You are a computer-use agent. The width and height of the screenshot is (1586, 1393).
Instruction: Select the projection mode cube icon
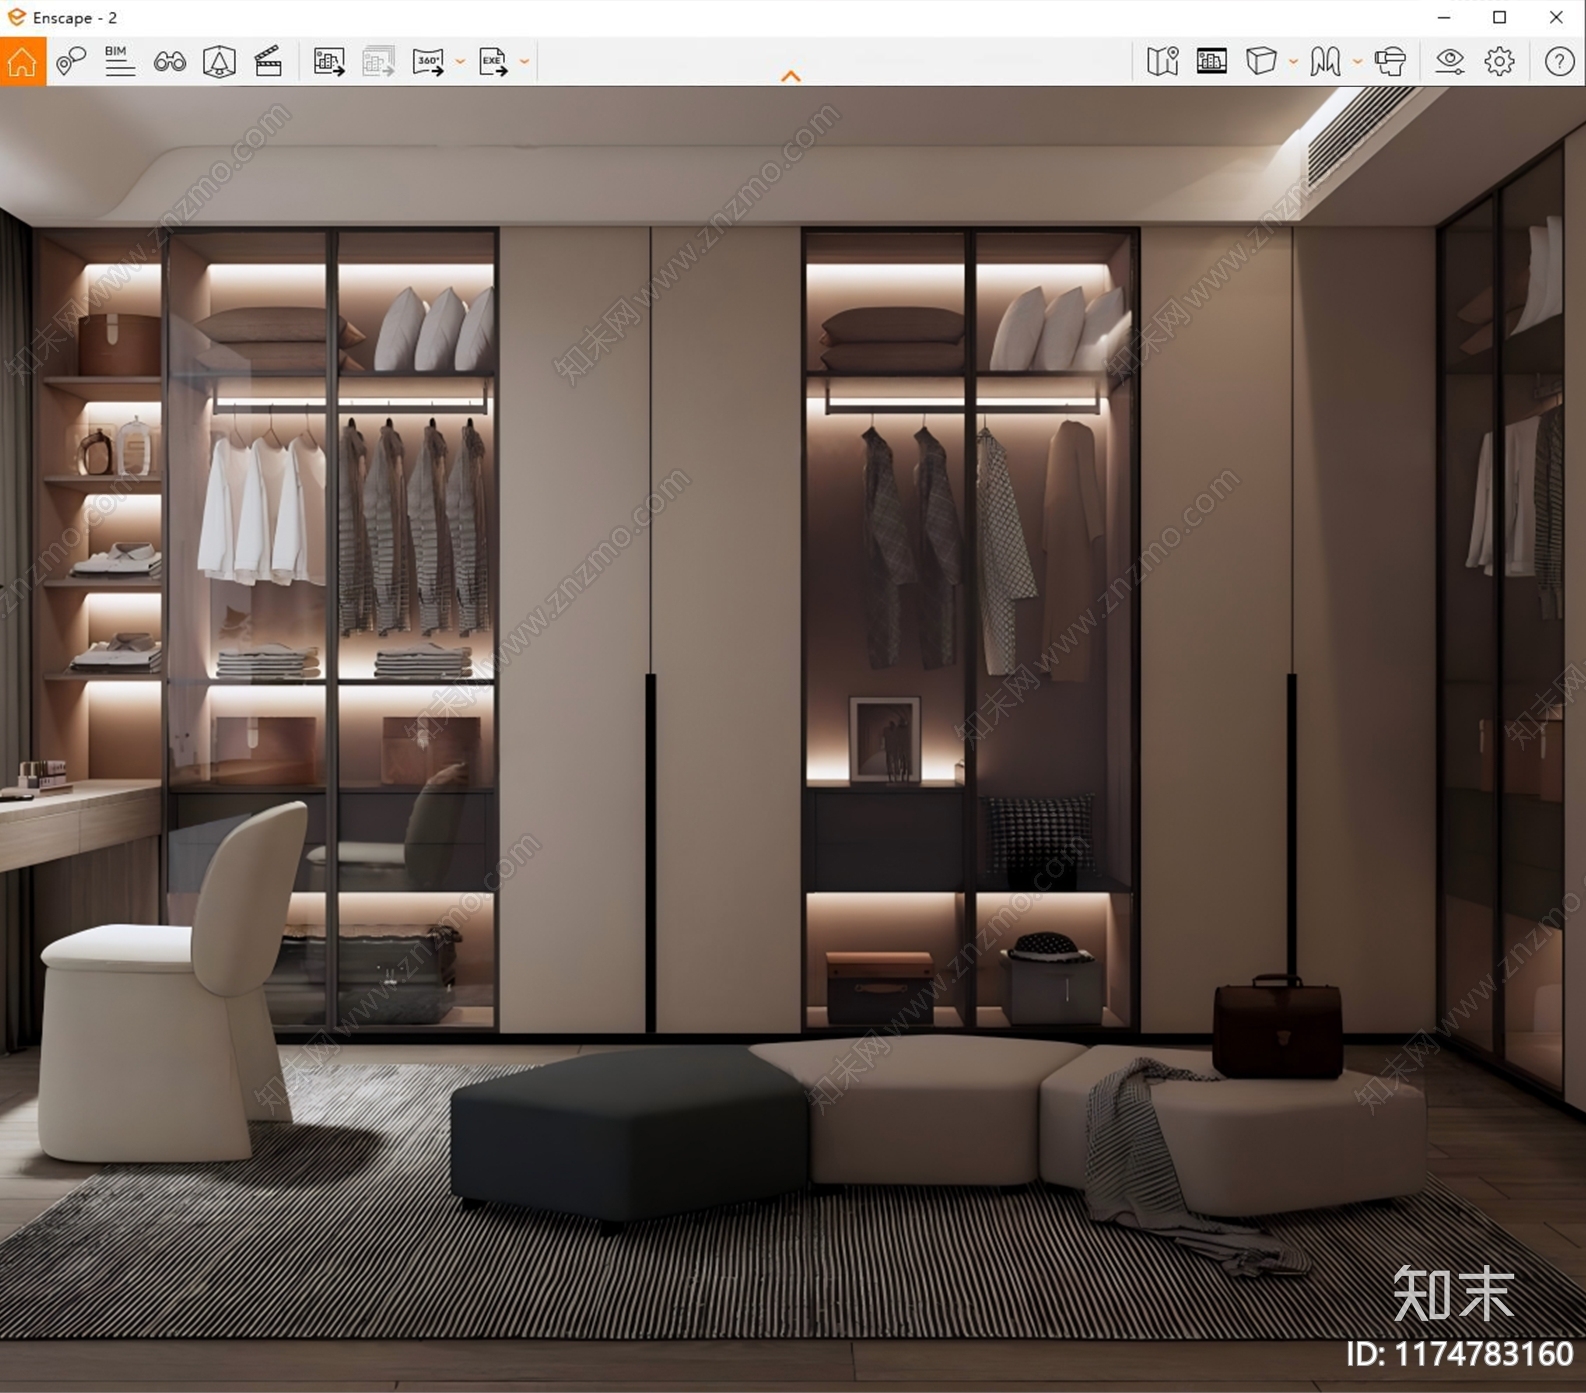click(1261, 61)
